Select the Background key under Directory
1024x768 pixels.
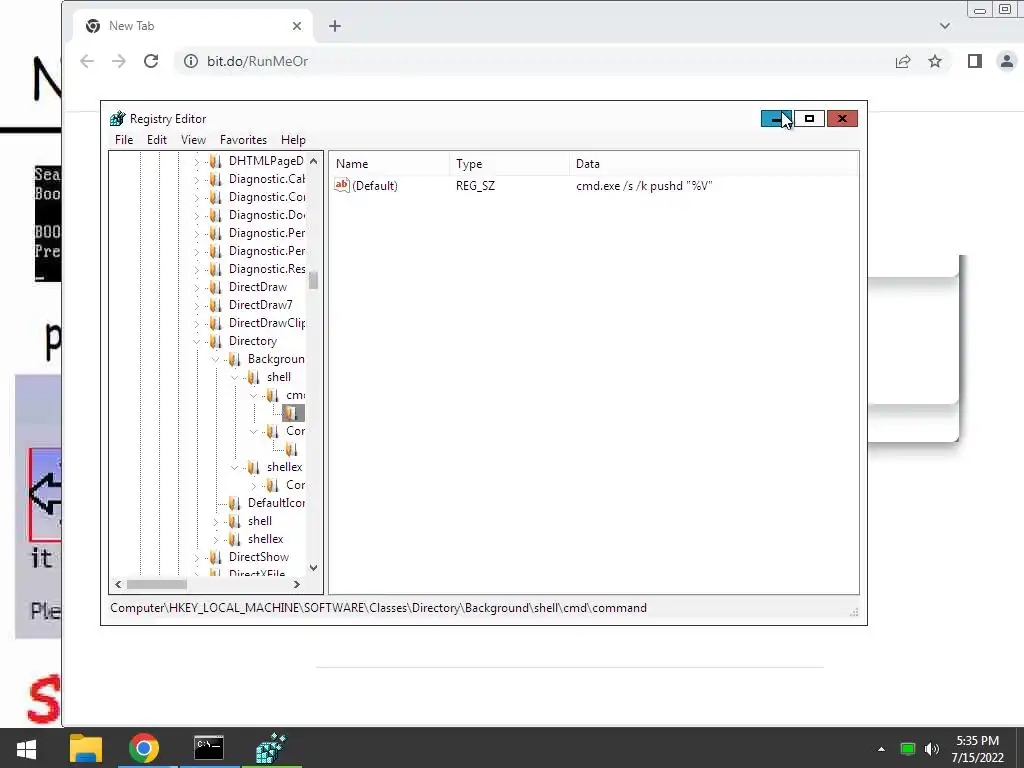276,359
